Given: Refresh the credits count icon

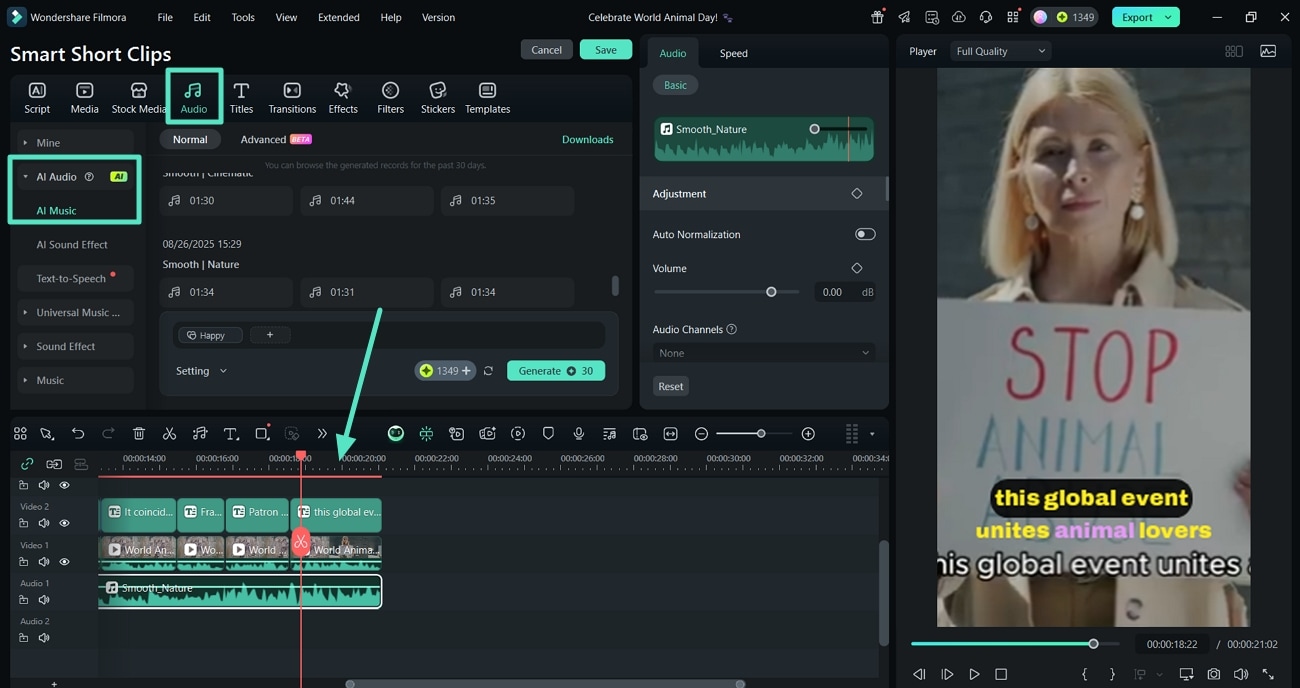Looking at the screenshot, I should (488, 371).
